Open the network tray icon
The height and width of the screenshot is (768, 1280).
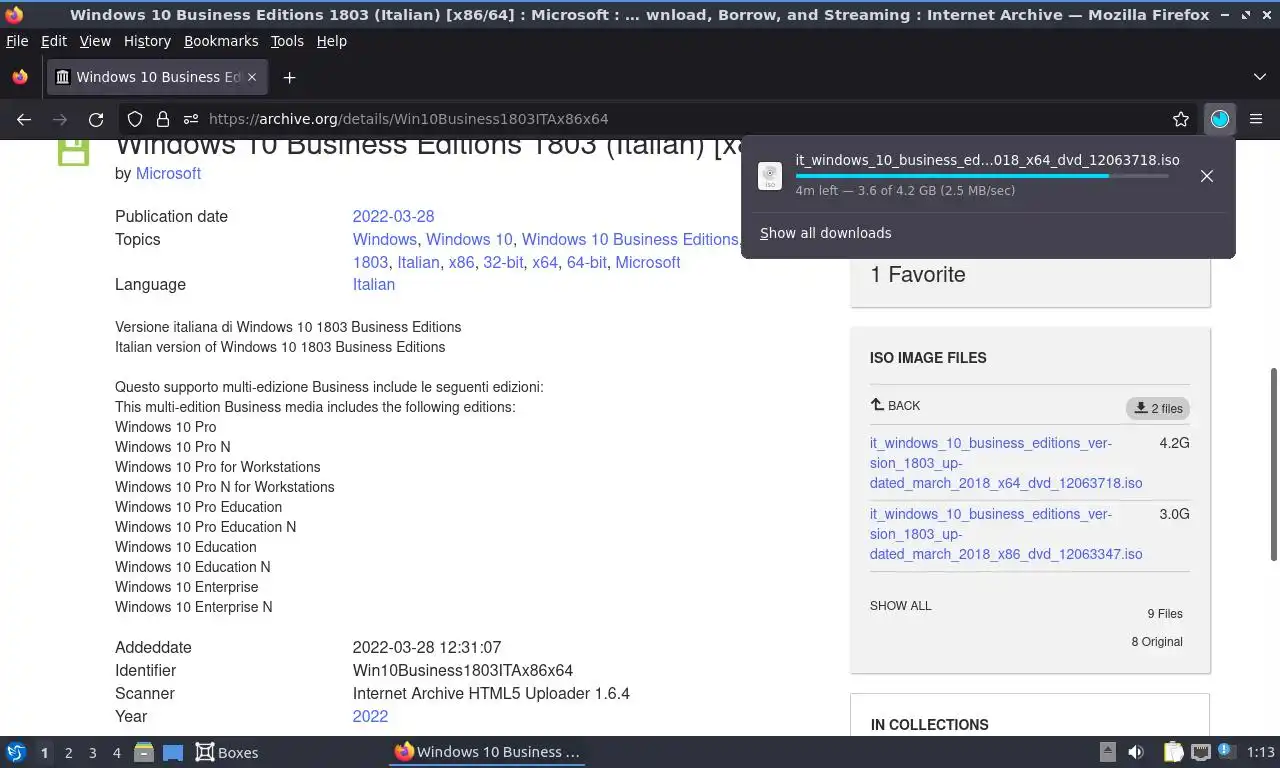click(1200, 752)
